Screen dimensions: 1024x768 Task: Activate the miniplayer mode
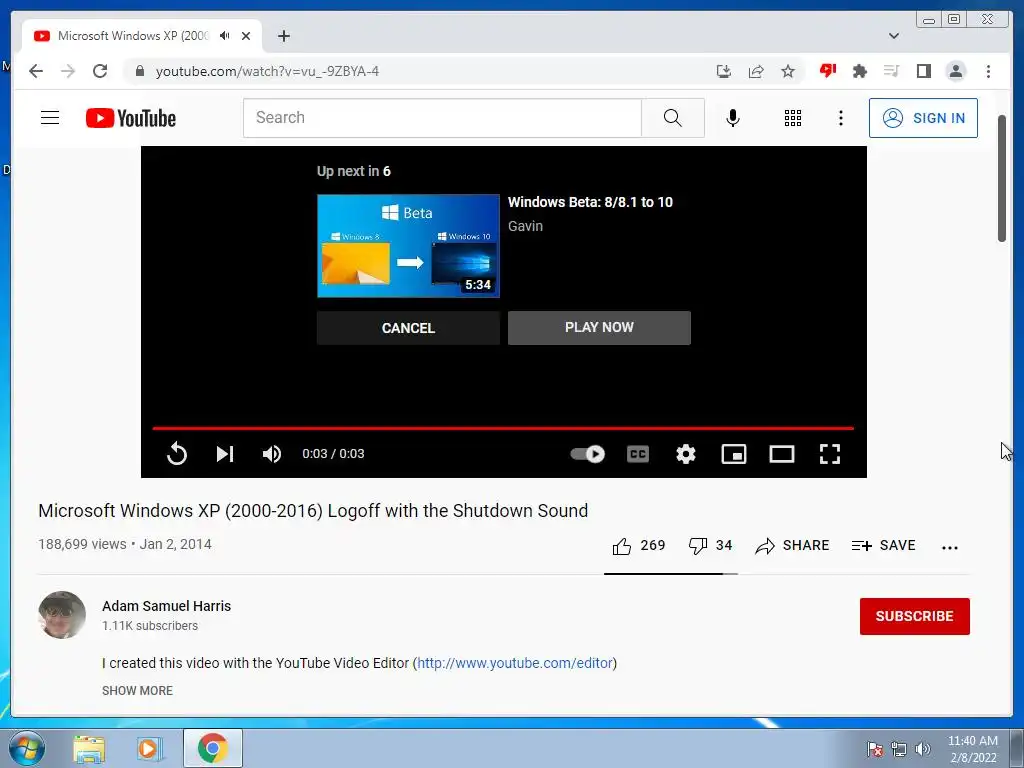[733, 453]
